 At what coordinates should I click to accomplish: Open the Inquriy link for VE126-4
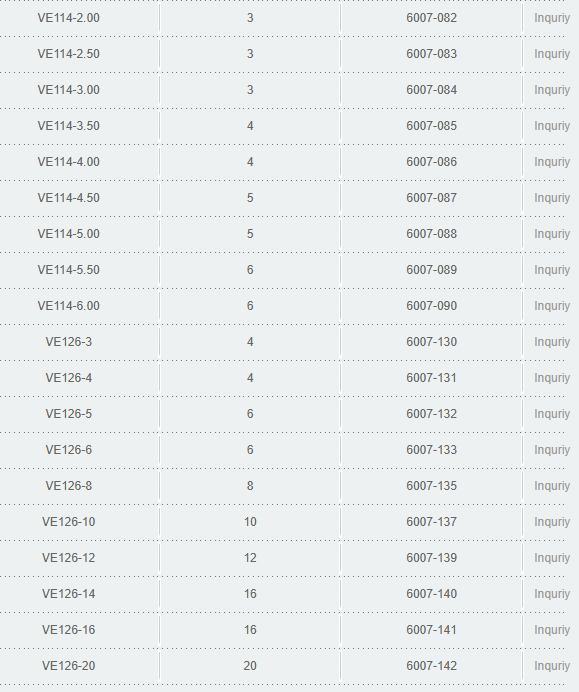point(552,378)
